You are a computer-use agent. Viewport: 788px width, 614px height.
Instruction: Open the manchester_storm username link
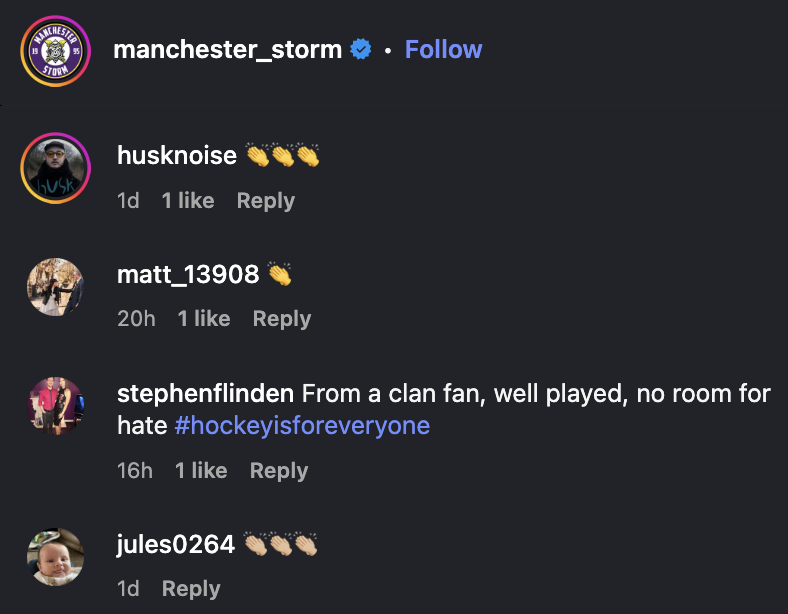tap(228, 50)
